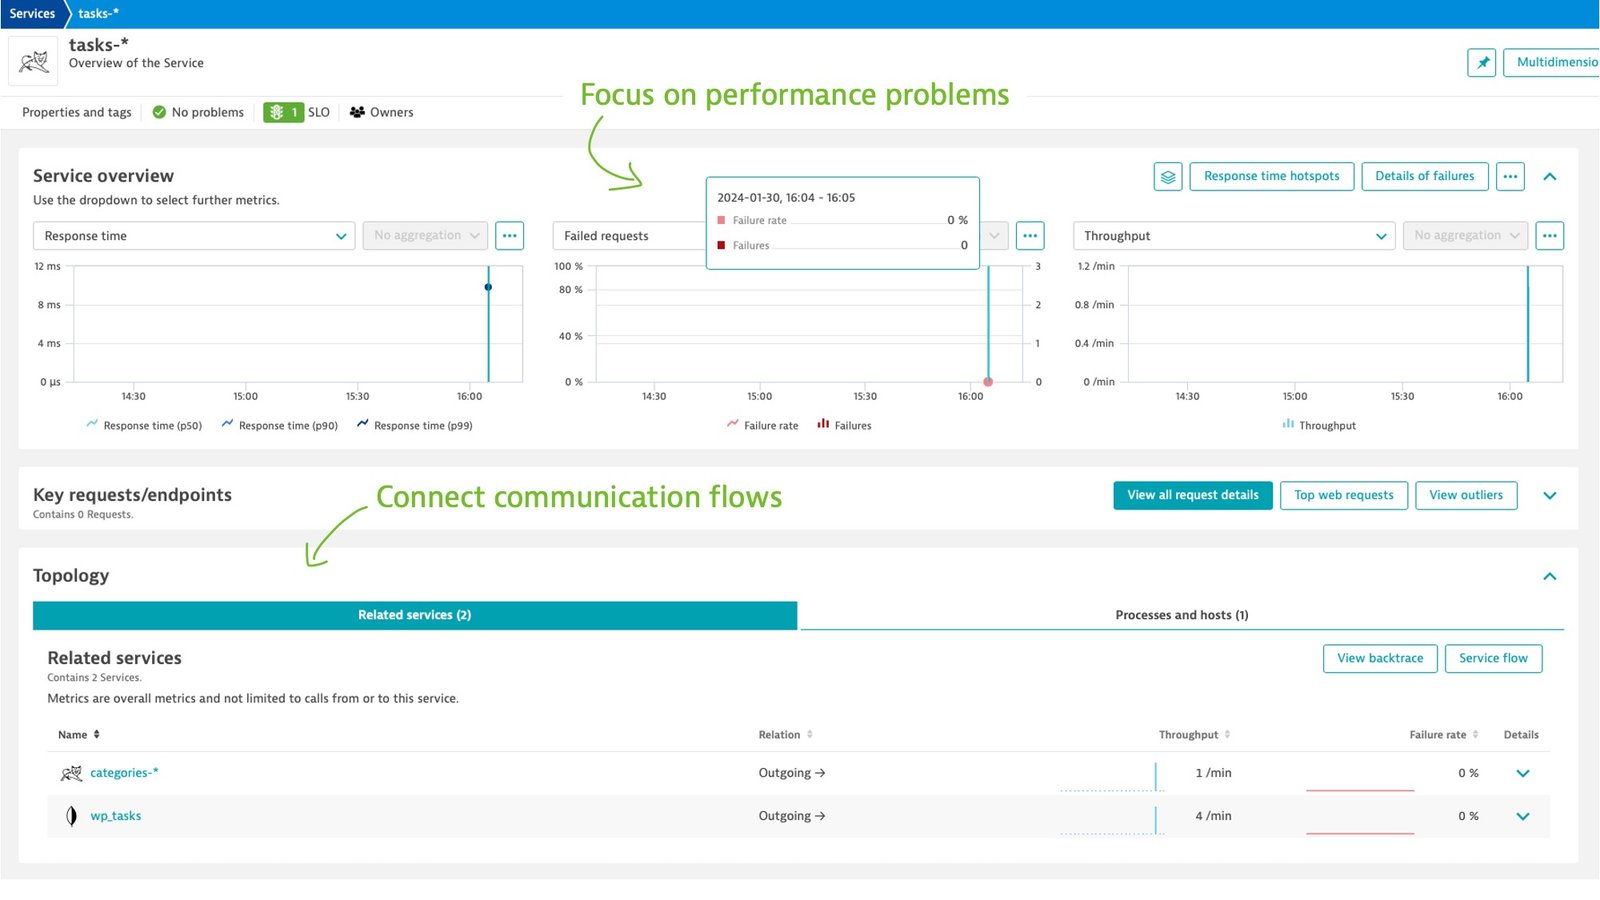Click Top web requests button

tap(1344, 496)
